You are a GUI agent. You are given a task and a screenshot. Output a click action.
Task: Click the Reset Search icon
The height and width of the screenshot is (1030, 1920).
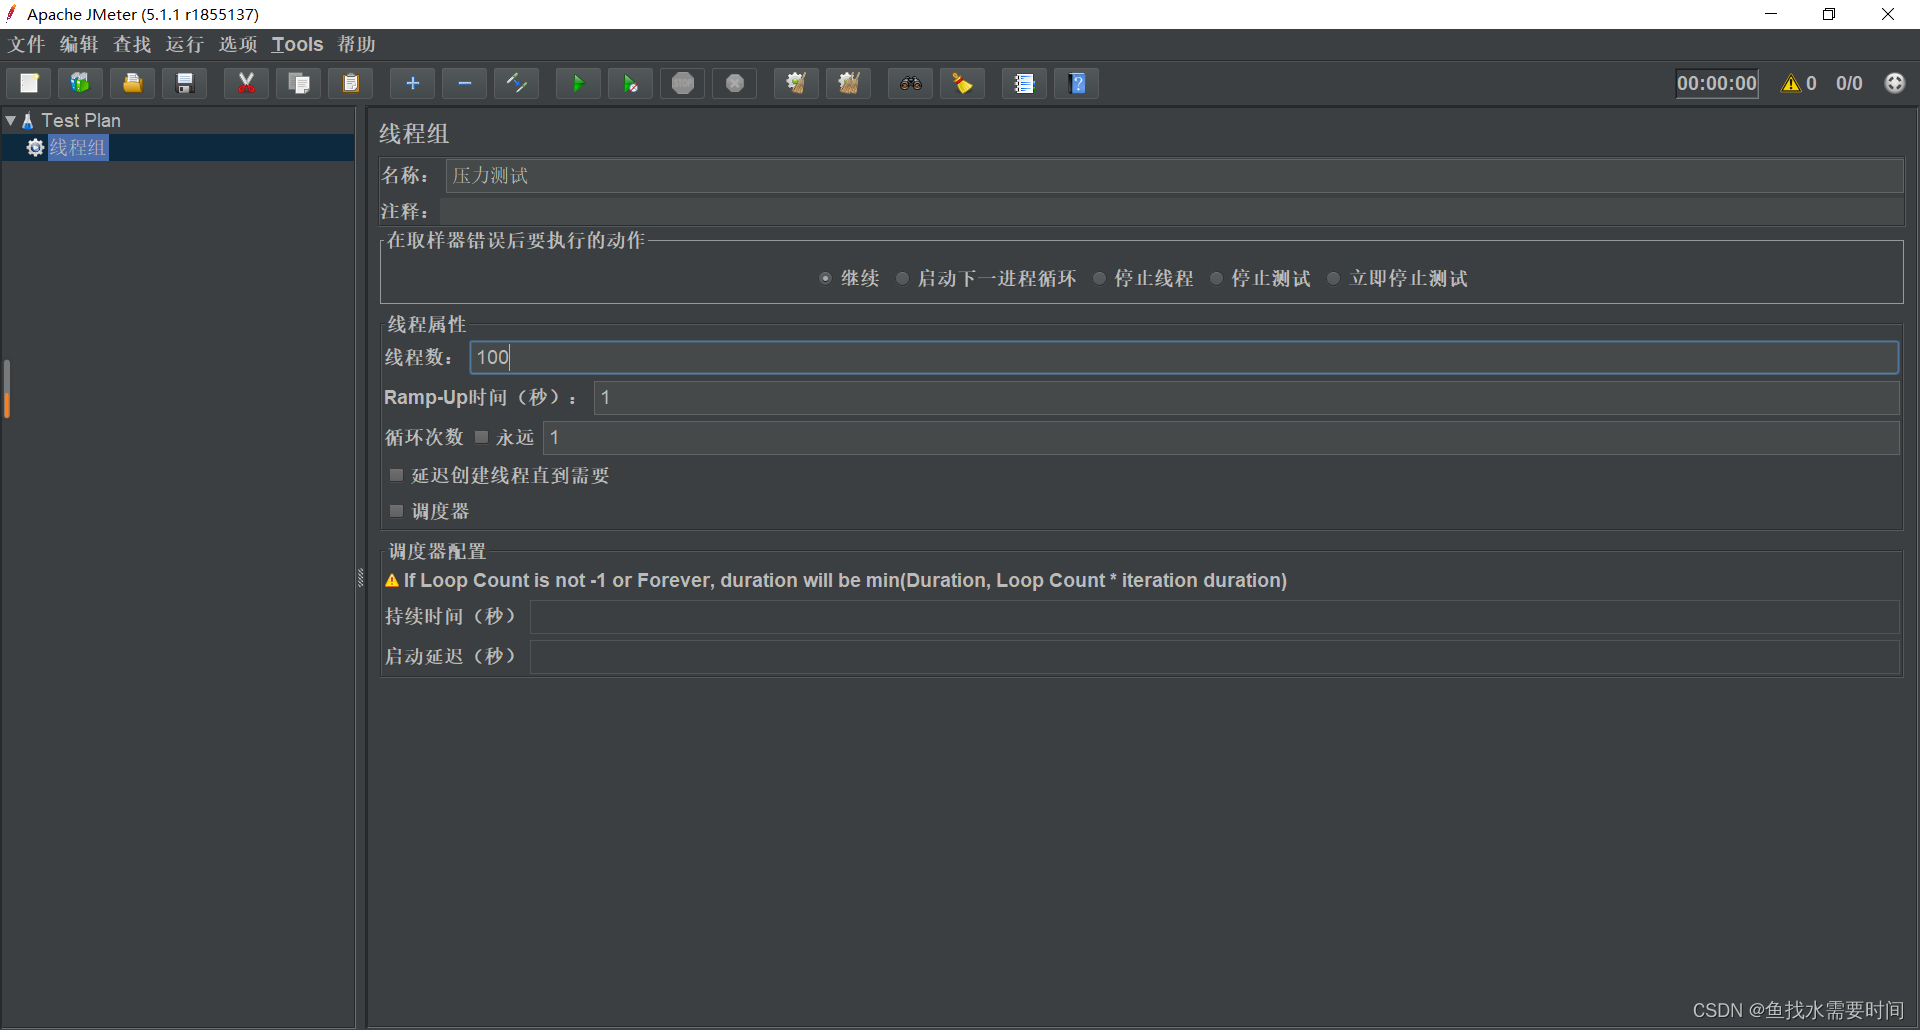(x=962, y=83)
